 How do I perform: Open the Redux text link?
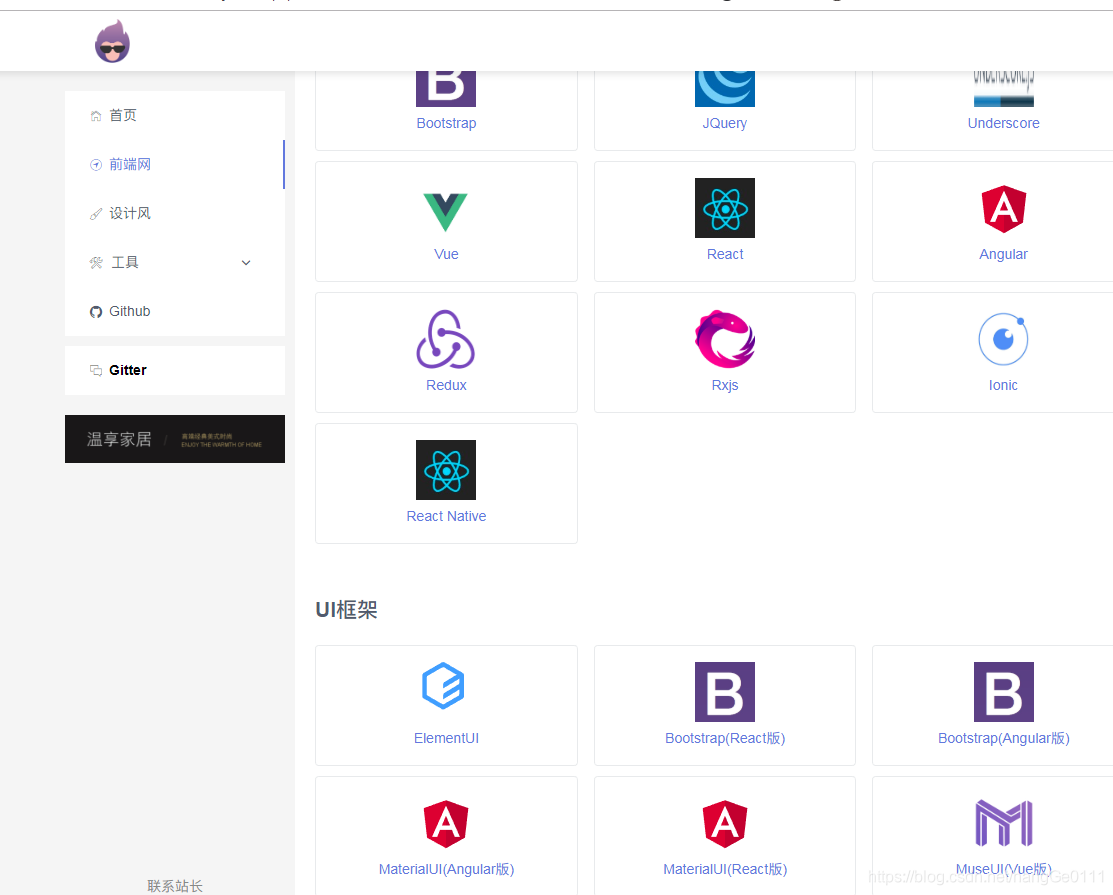(446, 385)
